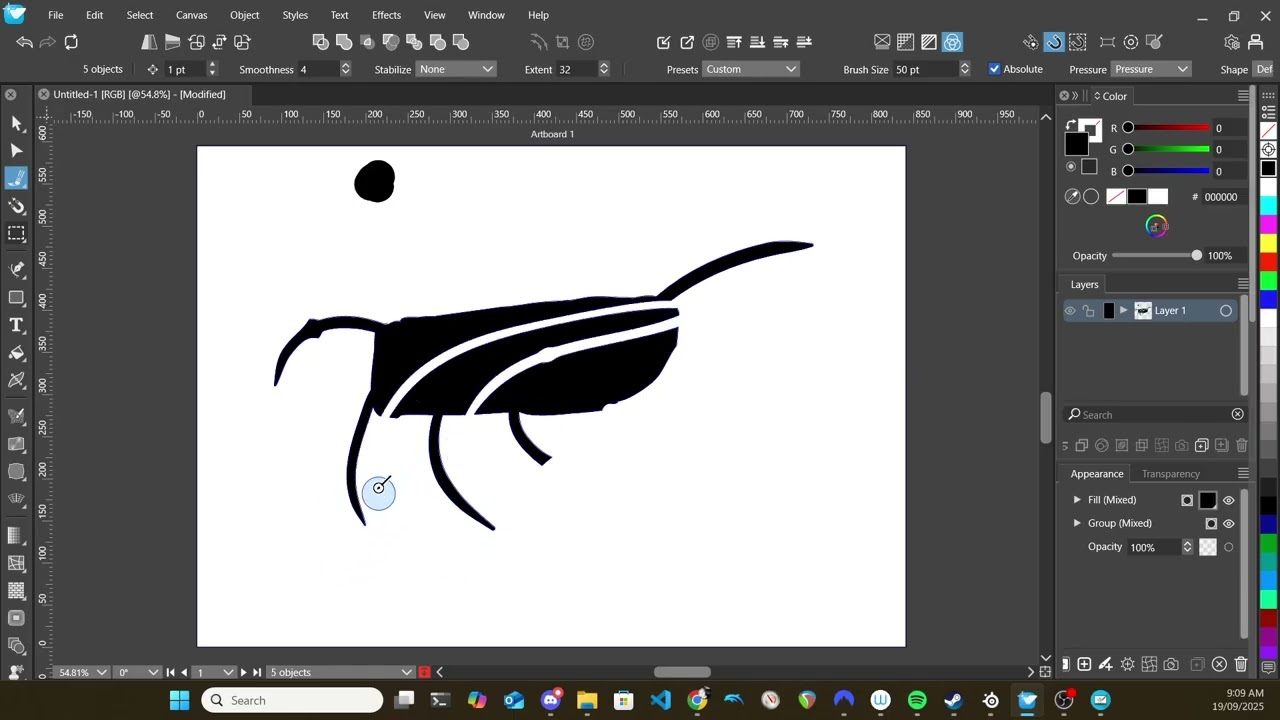
Task: Click the gear icon in Appearance panel footer
Action: point(1127,664)
